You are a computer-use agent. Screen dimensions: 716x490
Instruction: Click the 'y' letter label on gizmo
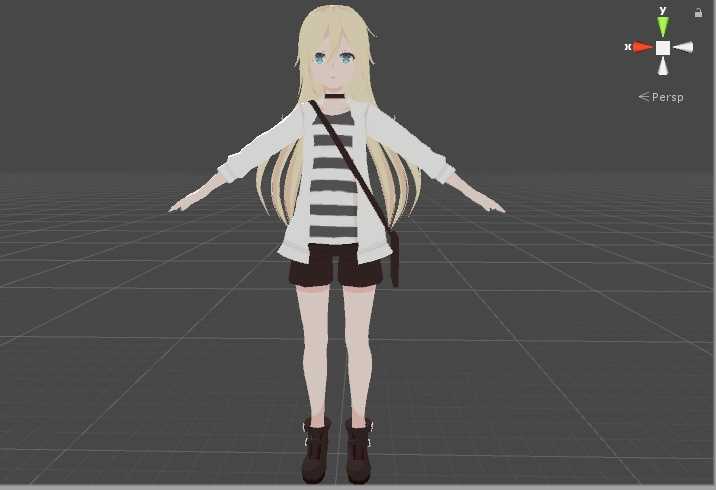[662, 10]
